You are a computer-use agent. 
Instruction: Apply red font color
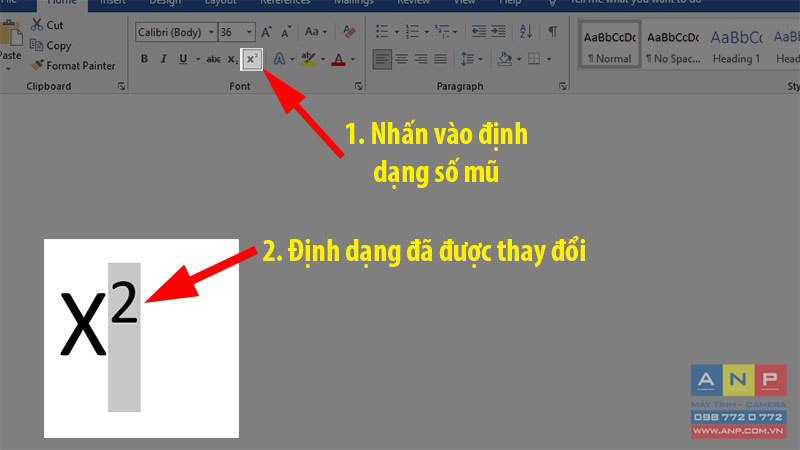click(x=338, y=59)
